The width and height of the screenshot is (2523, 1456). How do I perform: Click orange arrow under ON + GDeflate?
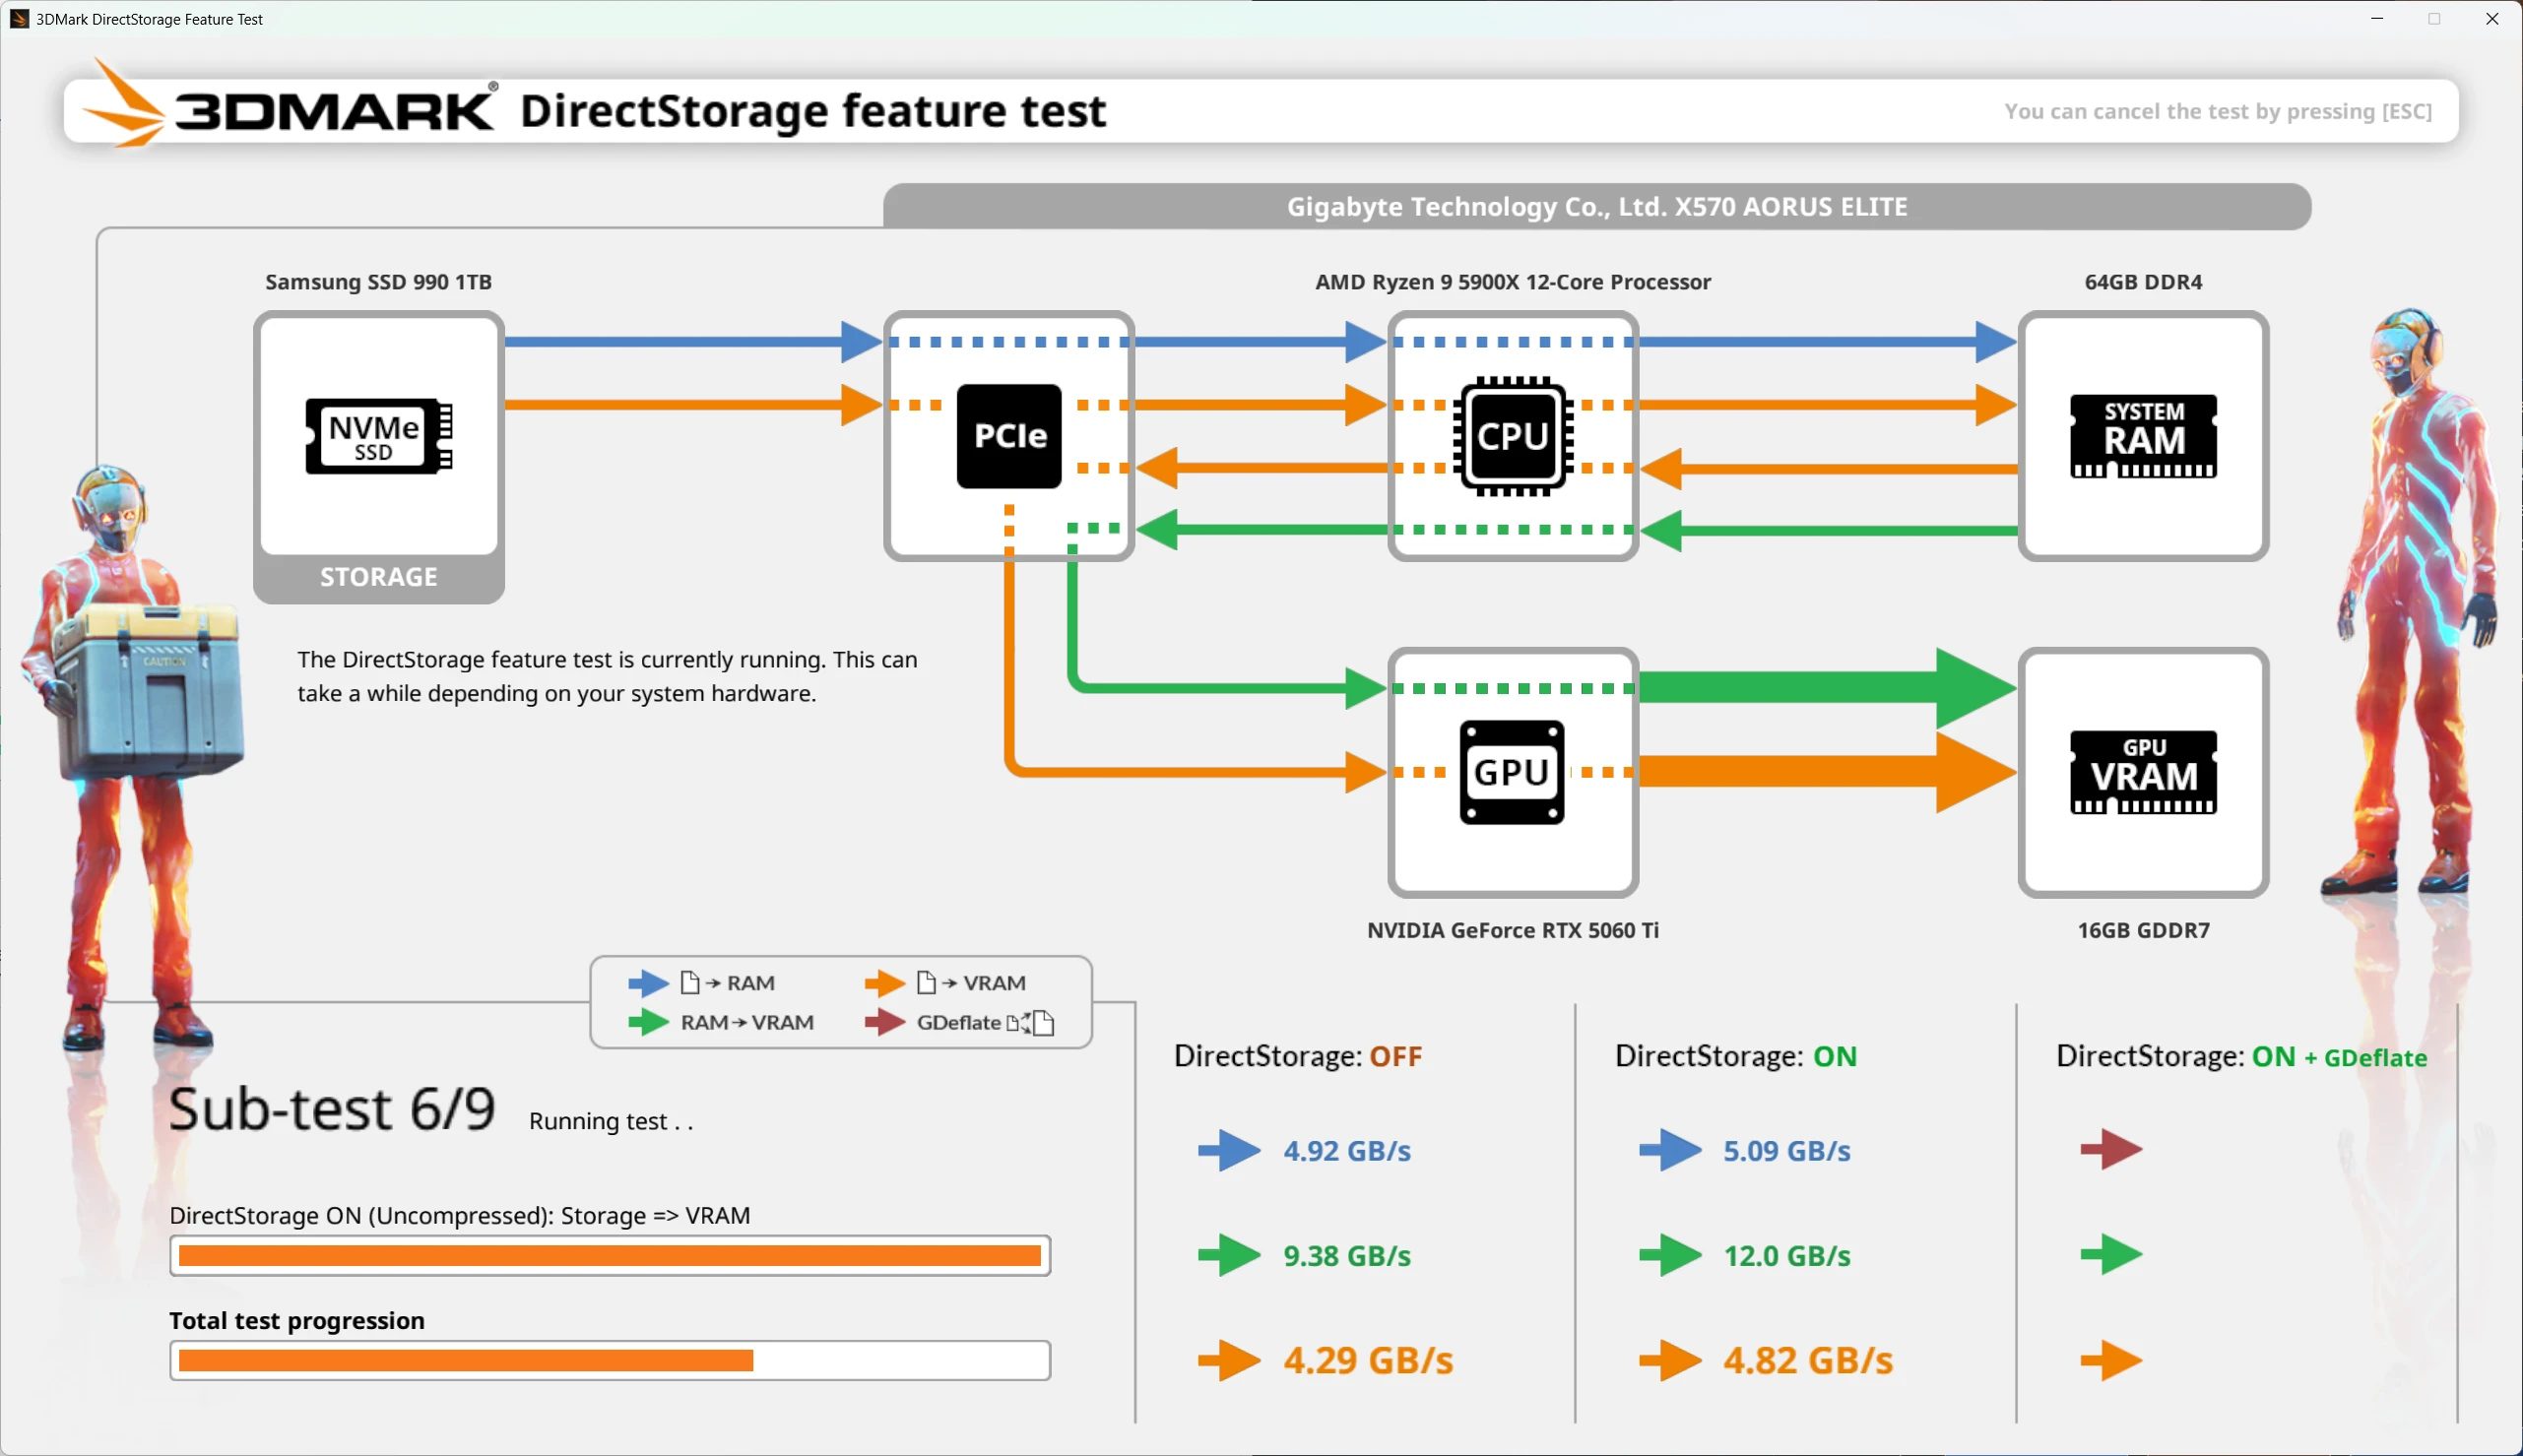point(2111,1360)
